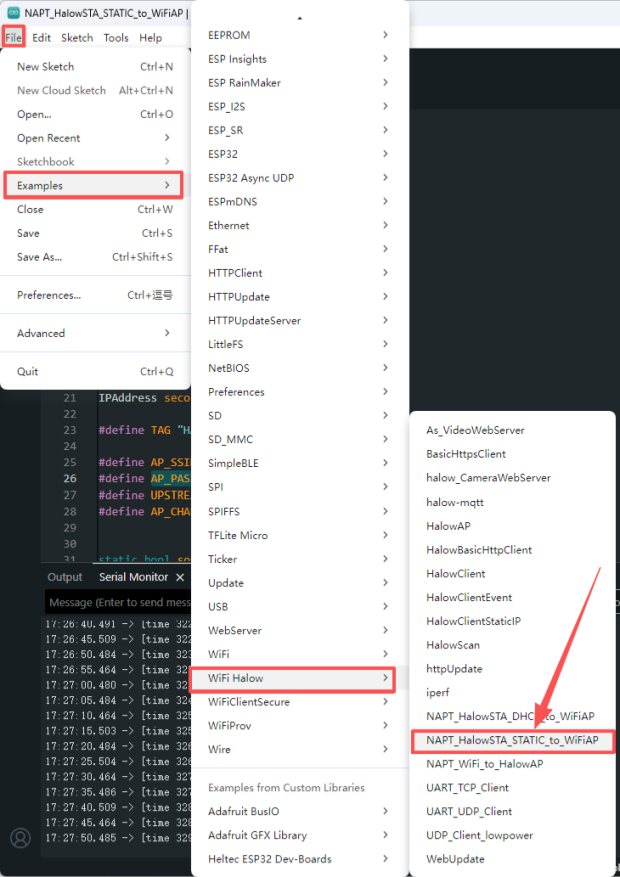The width and height of the screenshot is (620, 877).
Task: Select the HalowAP example
Action: coord(512,526)
